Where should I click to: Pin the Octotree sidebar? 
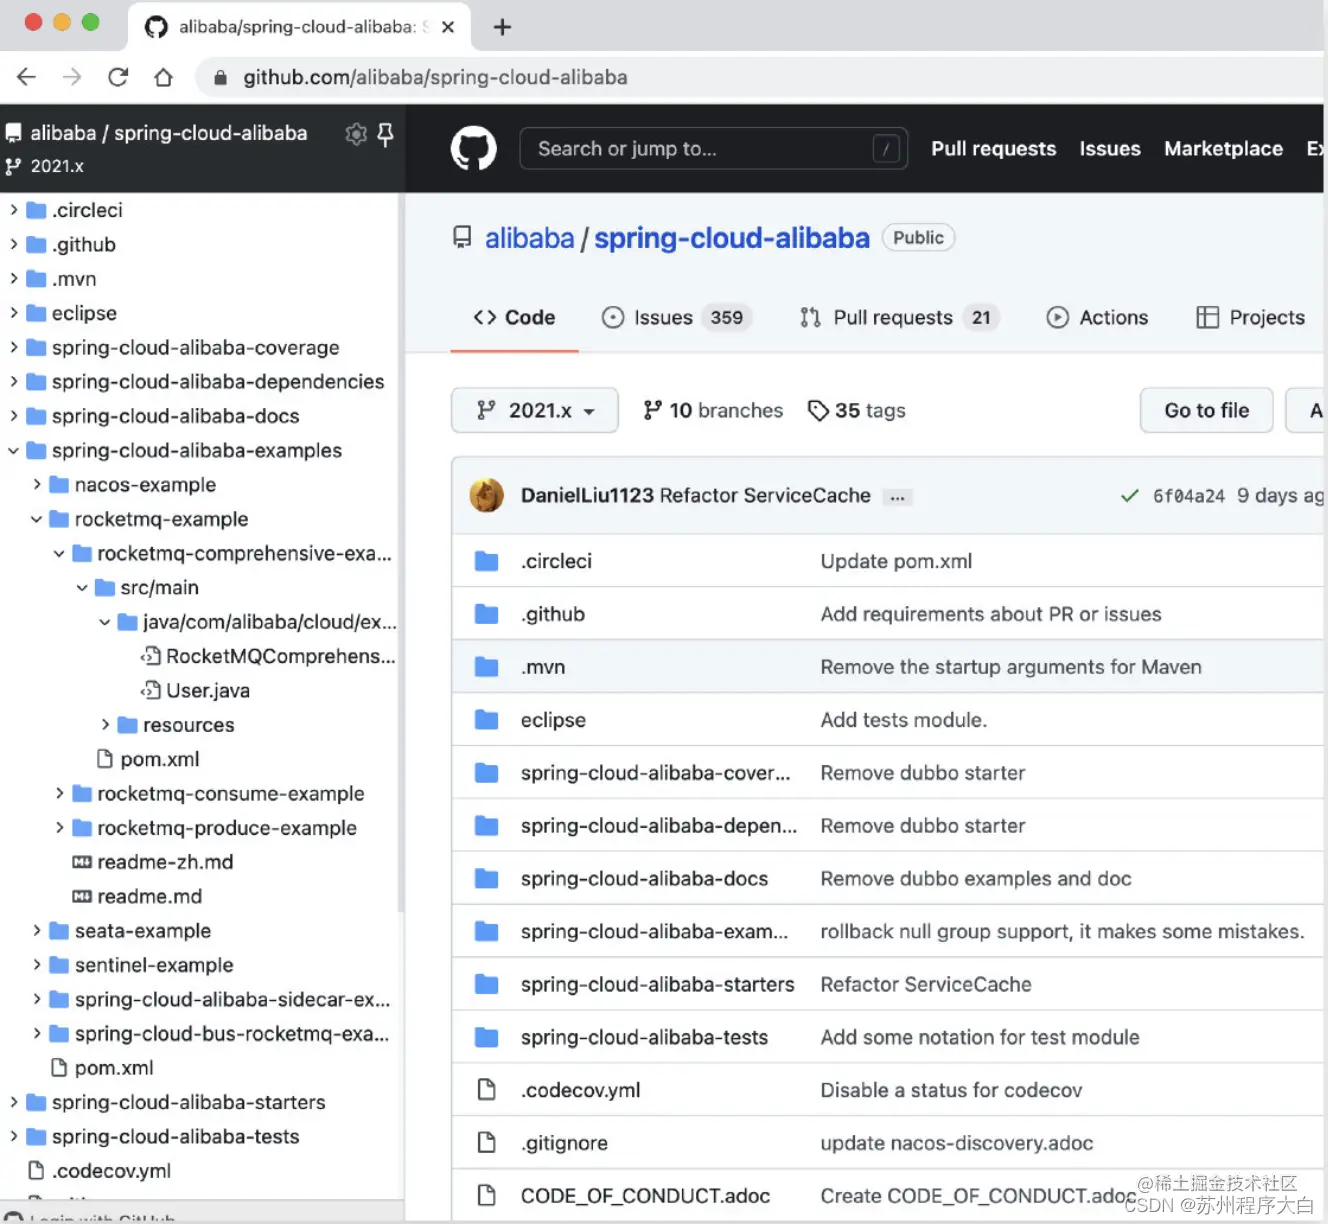[x=385, y=134]
